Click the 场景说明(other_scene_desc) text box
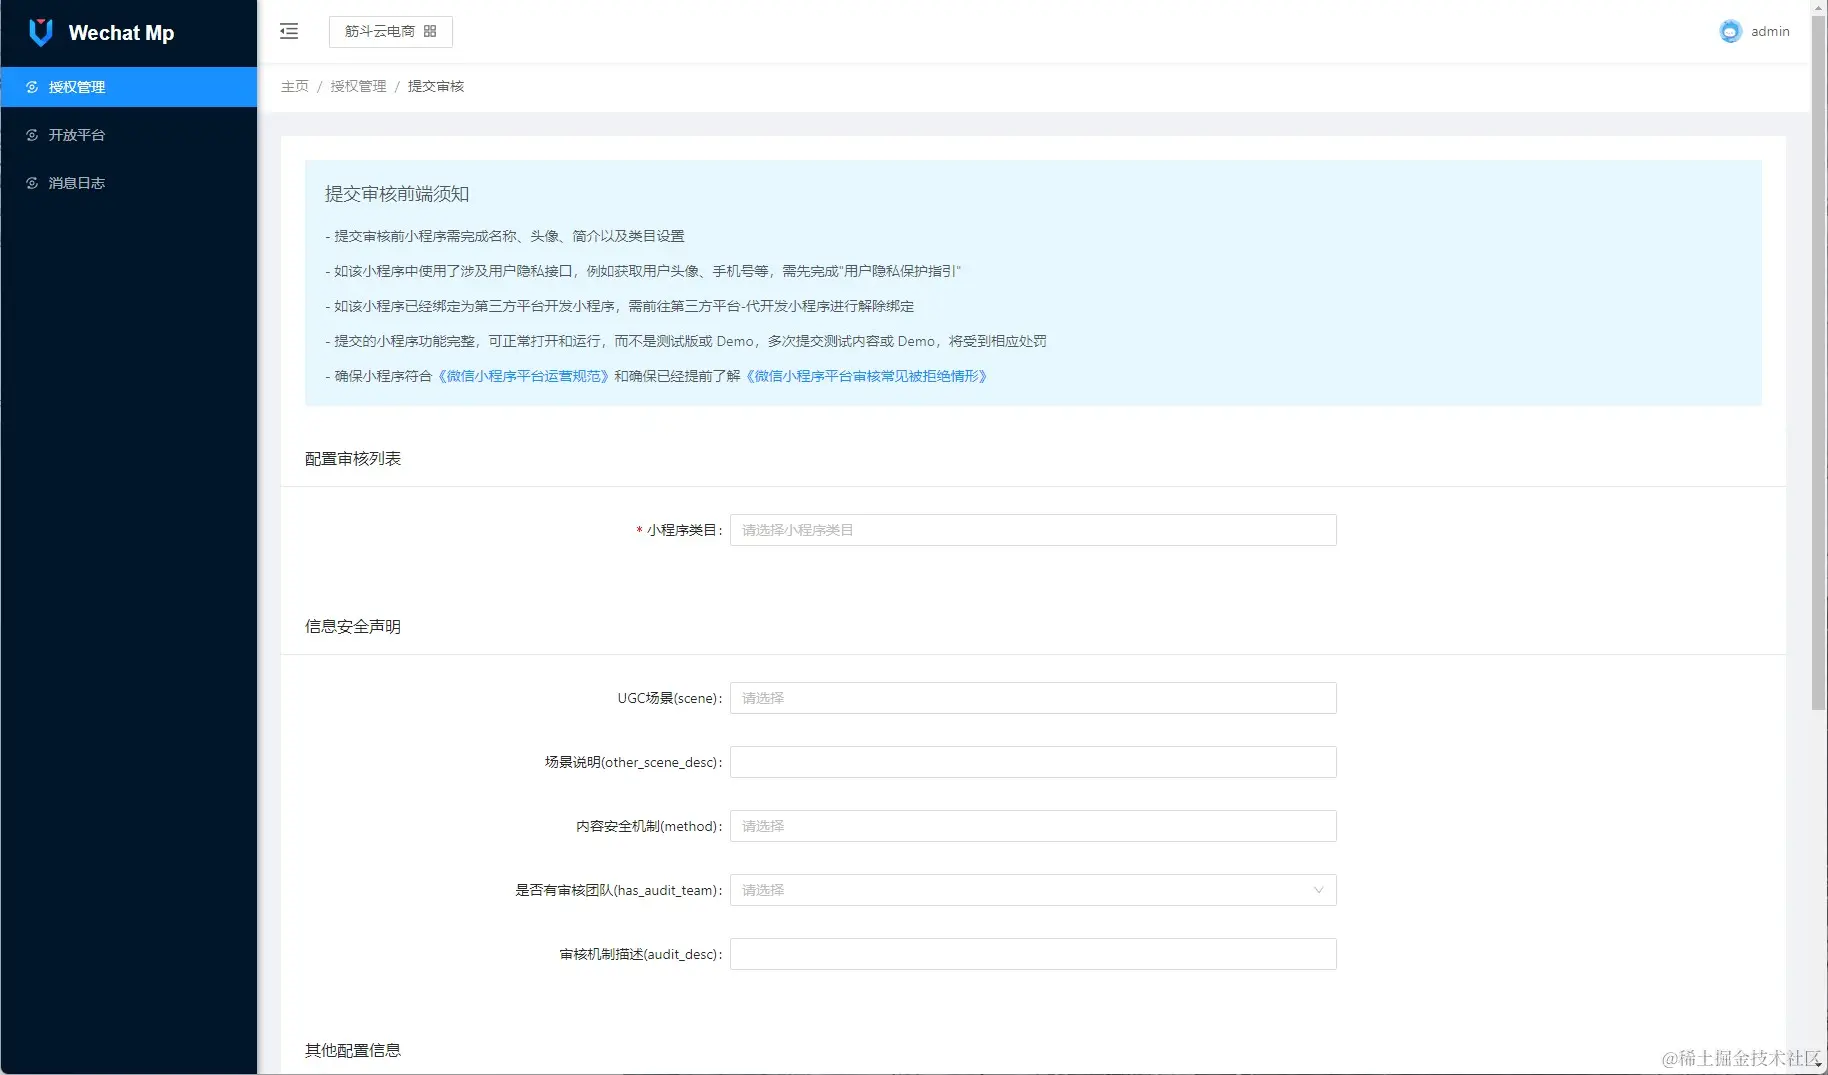The image size is (1828, 1075). coord(1032,762)
